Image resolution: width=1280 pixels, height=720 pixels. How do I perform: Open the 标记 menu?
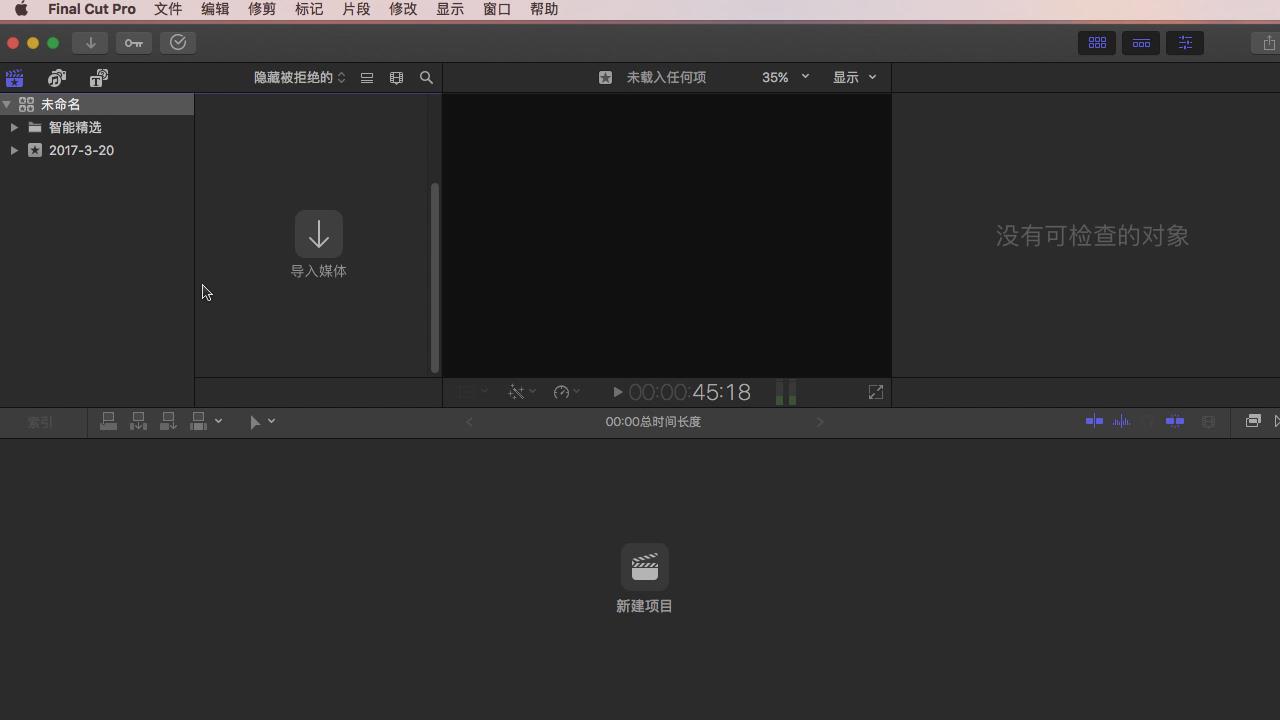[309, 9]
